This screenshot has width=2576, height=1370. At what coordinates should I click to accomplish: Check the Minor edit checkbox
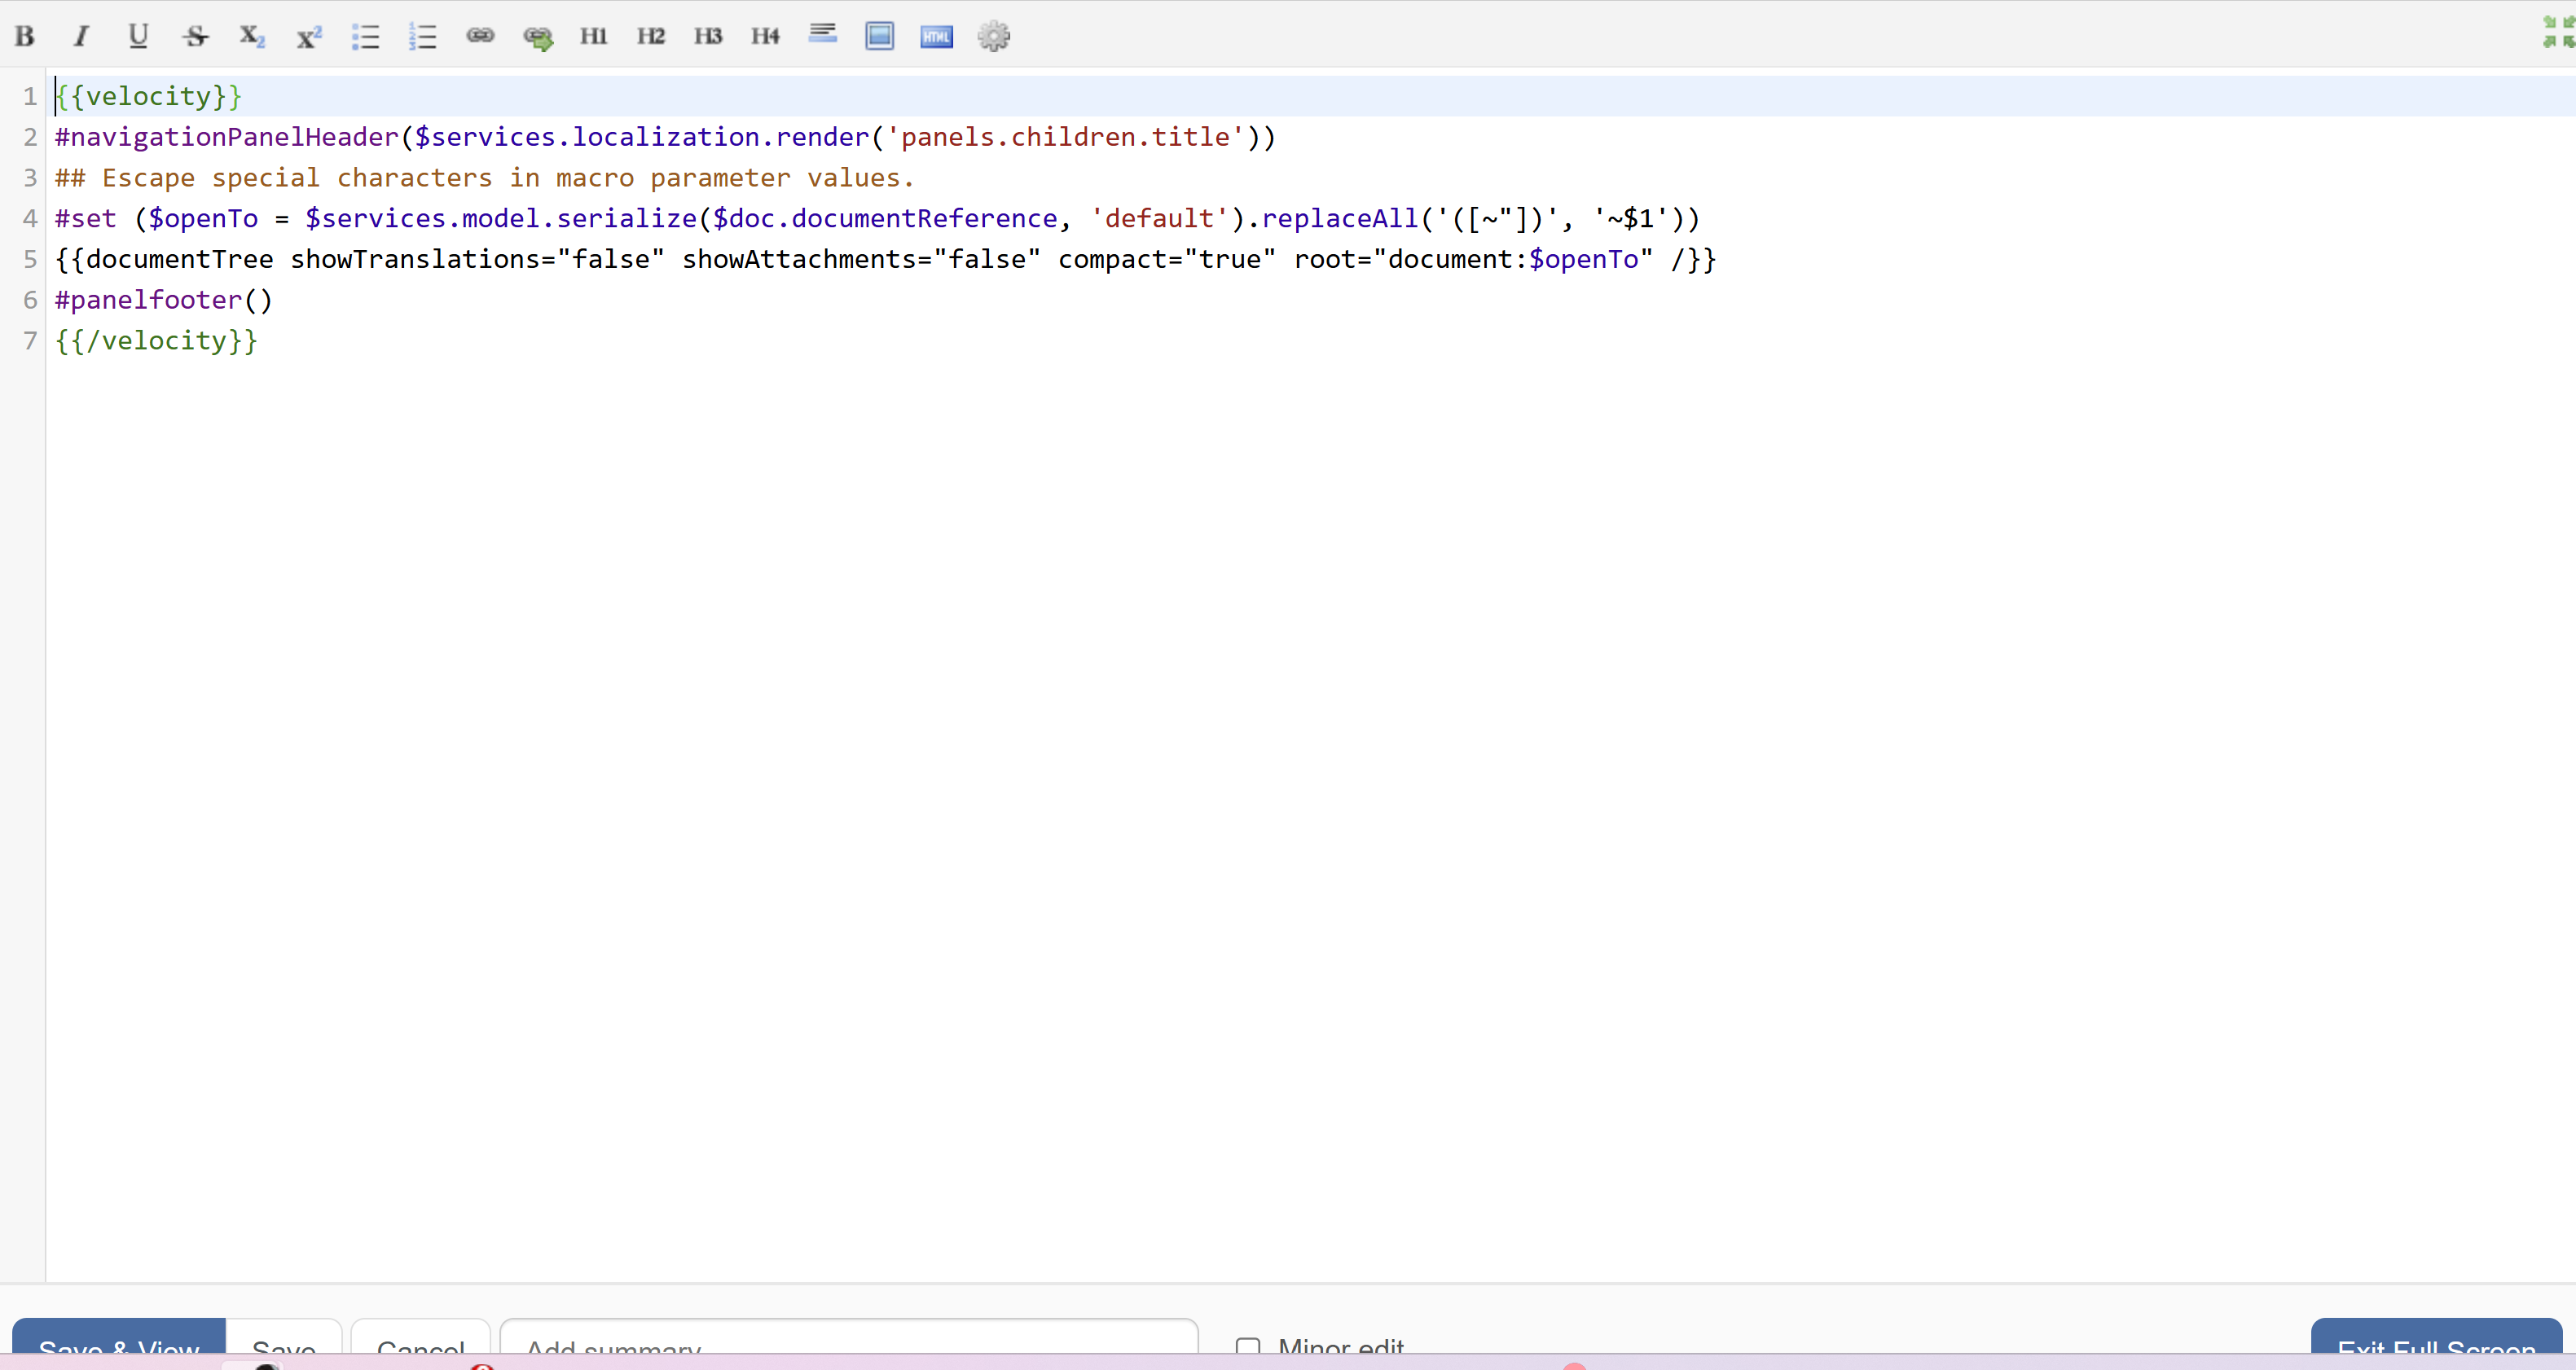(1248, 1346)
